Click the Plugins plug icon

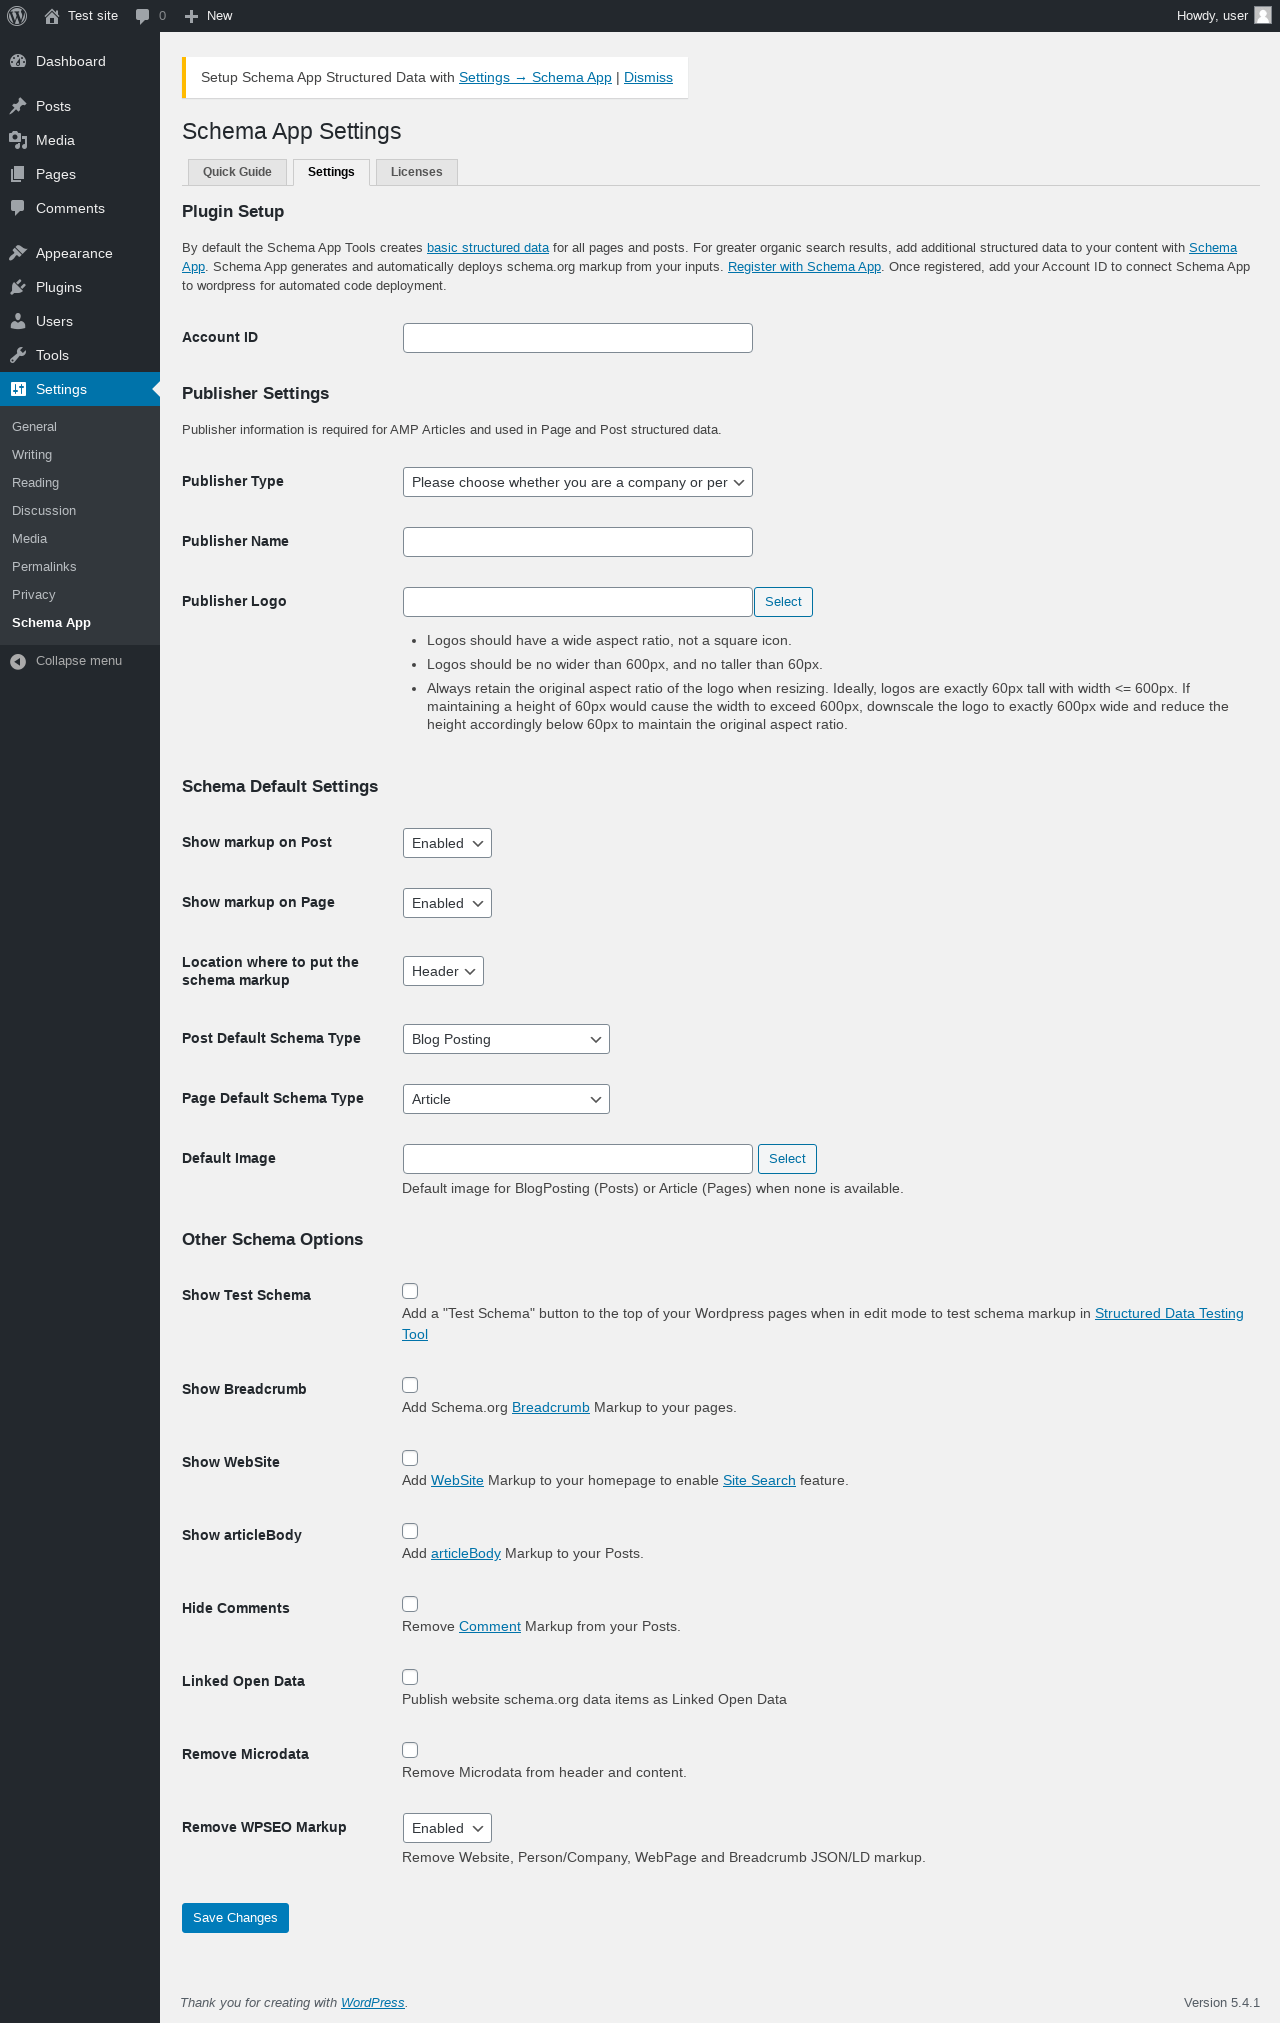click(18, 287)
